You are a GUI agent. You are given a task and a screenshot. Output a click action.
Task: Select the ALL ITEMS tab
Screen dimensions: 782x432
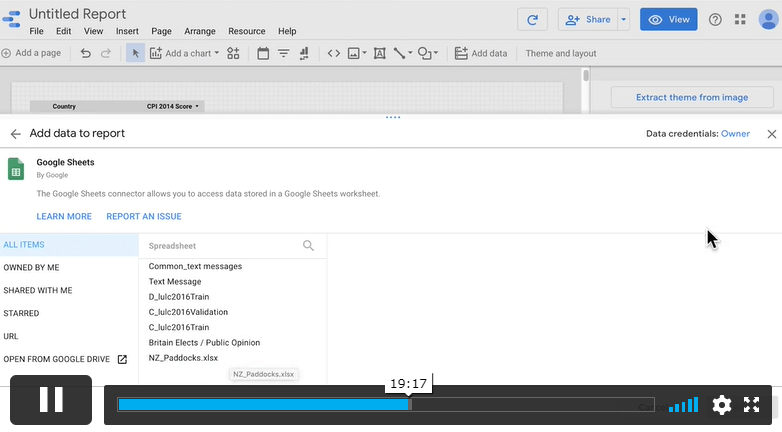coord(69,244)
